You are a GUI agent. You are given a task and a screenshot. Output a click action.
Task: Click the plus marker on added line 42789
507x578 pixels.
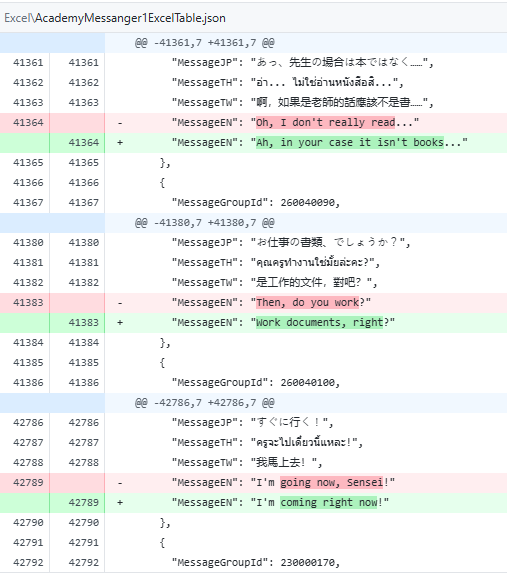point(120,502)
